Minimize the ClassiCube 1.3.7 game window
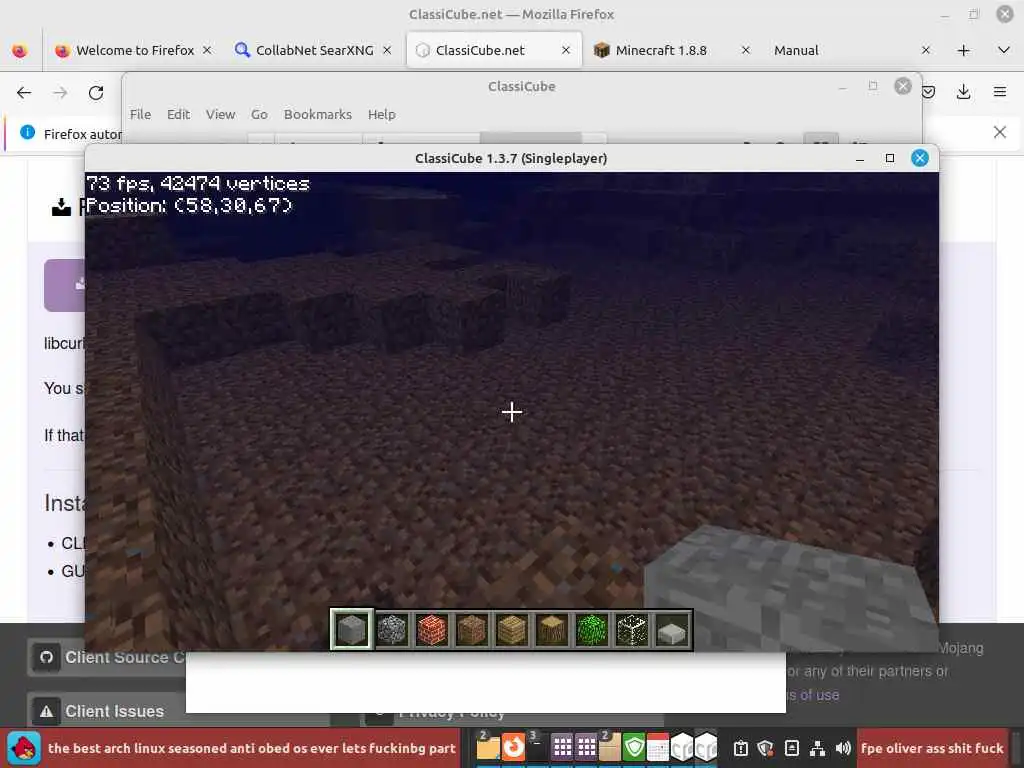The image size is (1024, 768). click(x=860, y=158)
